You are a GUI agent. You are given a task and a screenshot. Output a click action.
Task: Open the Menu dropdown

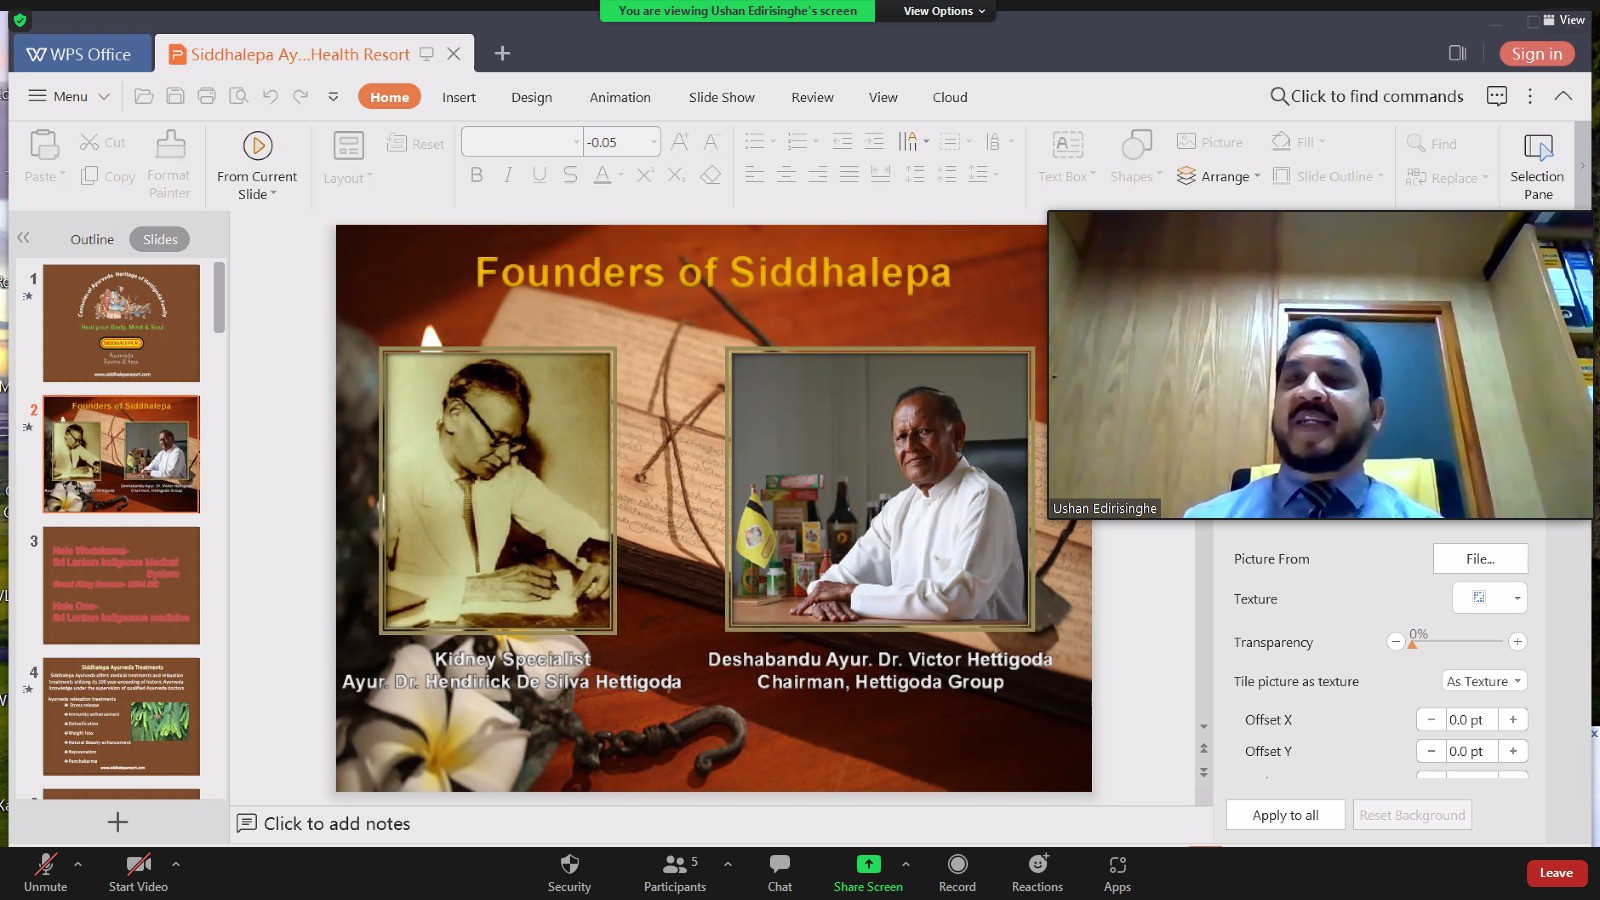(x=69, y=96)
